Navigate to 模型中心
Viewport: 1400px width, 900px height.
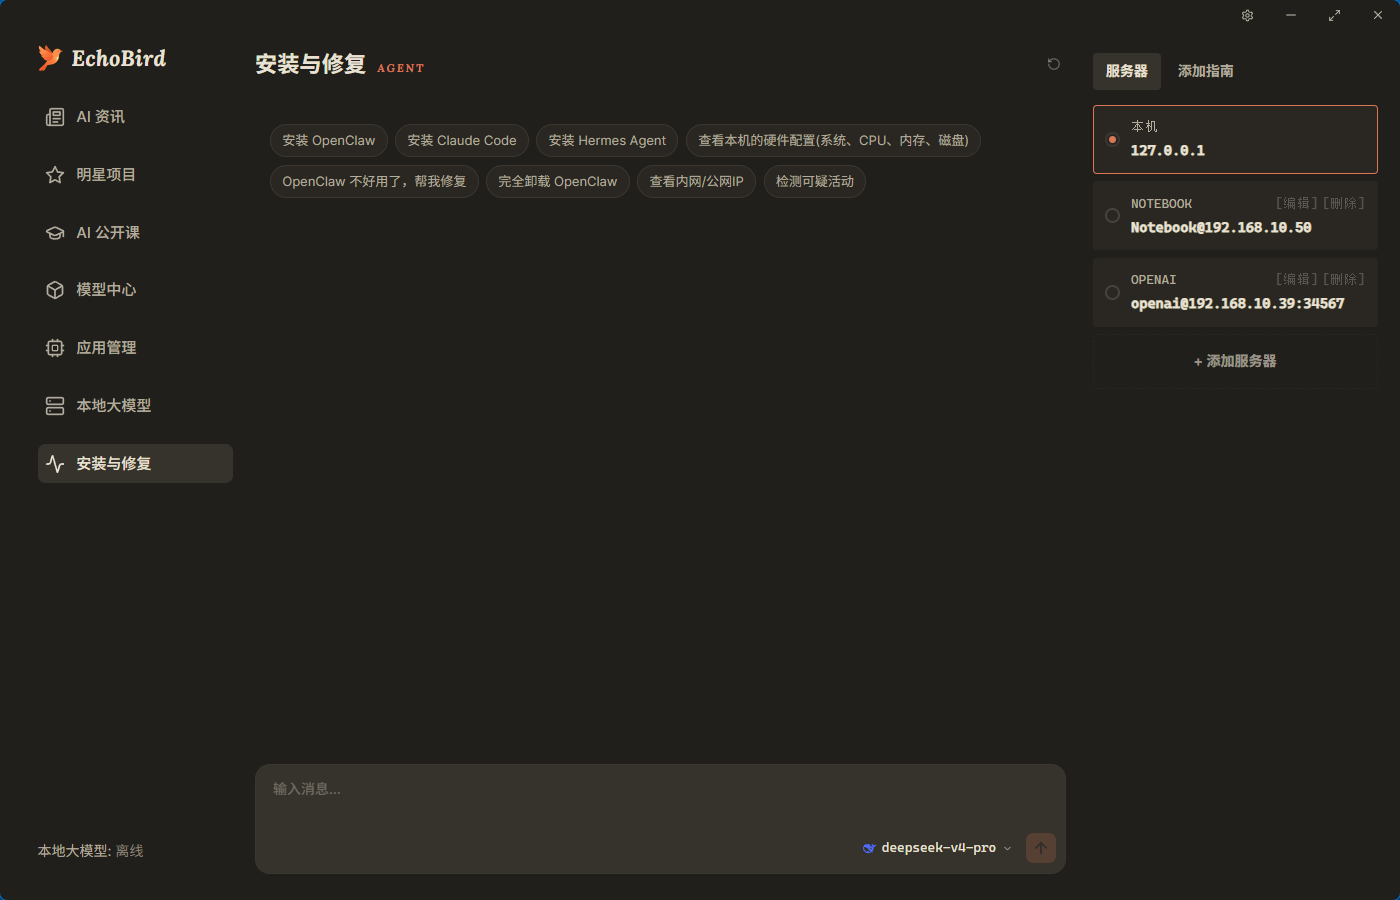click(x=135, y=290)
